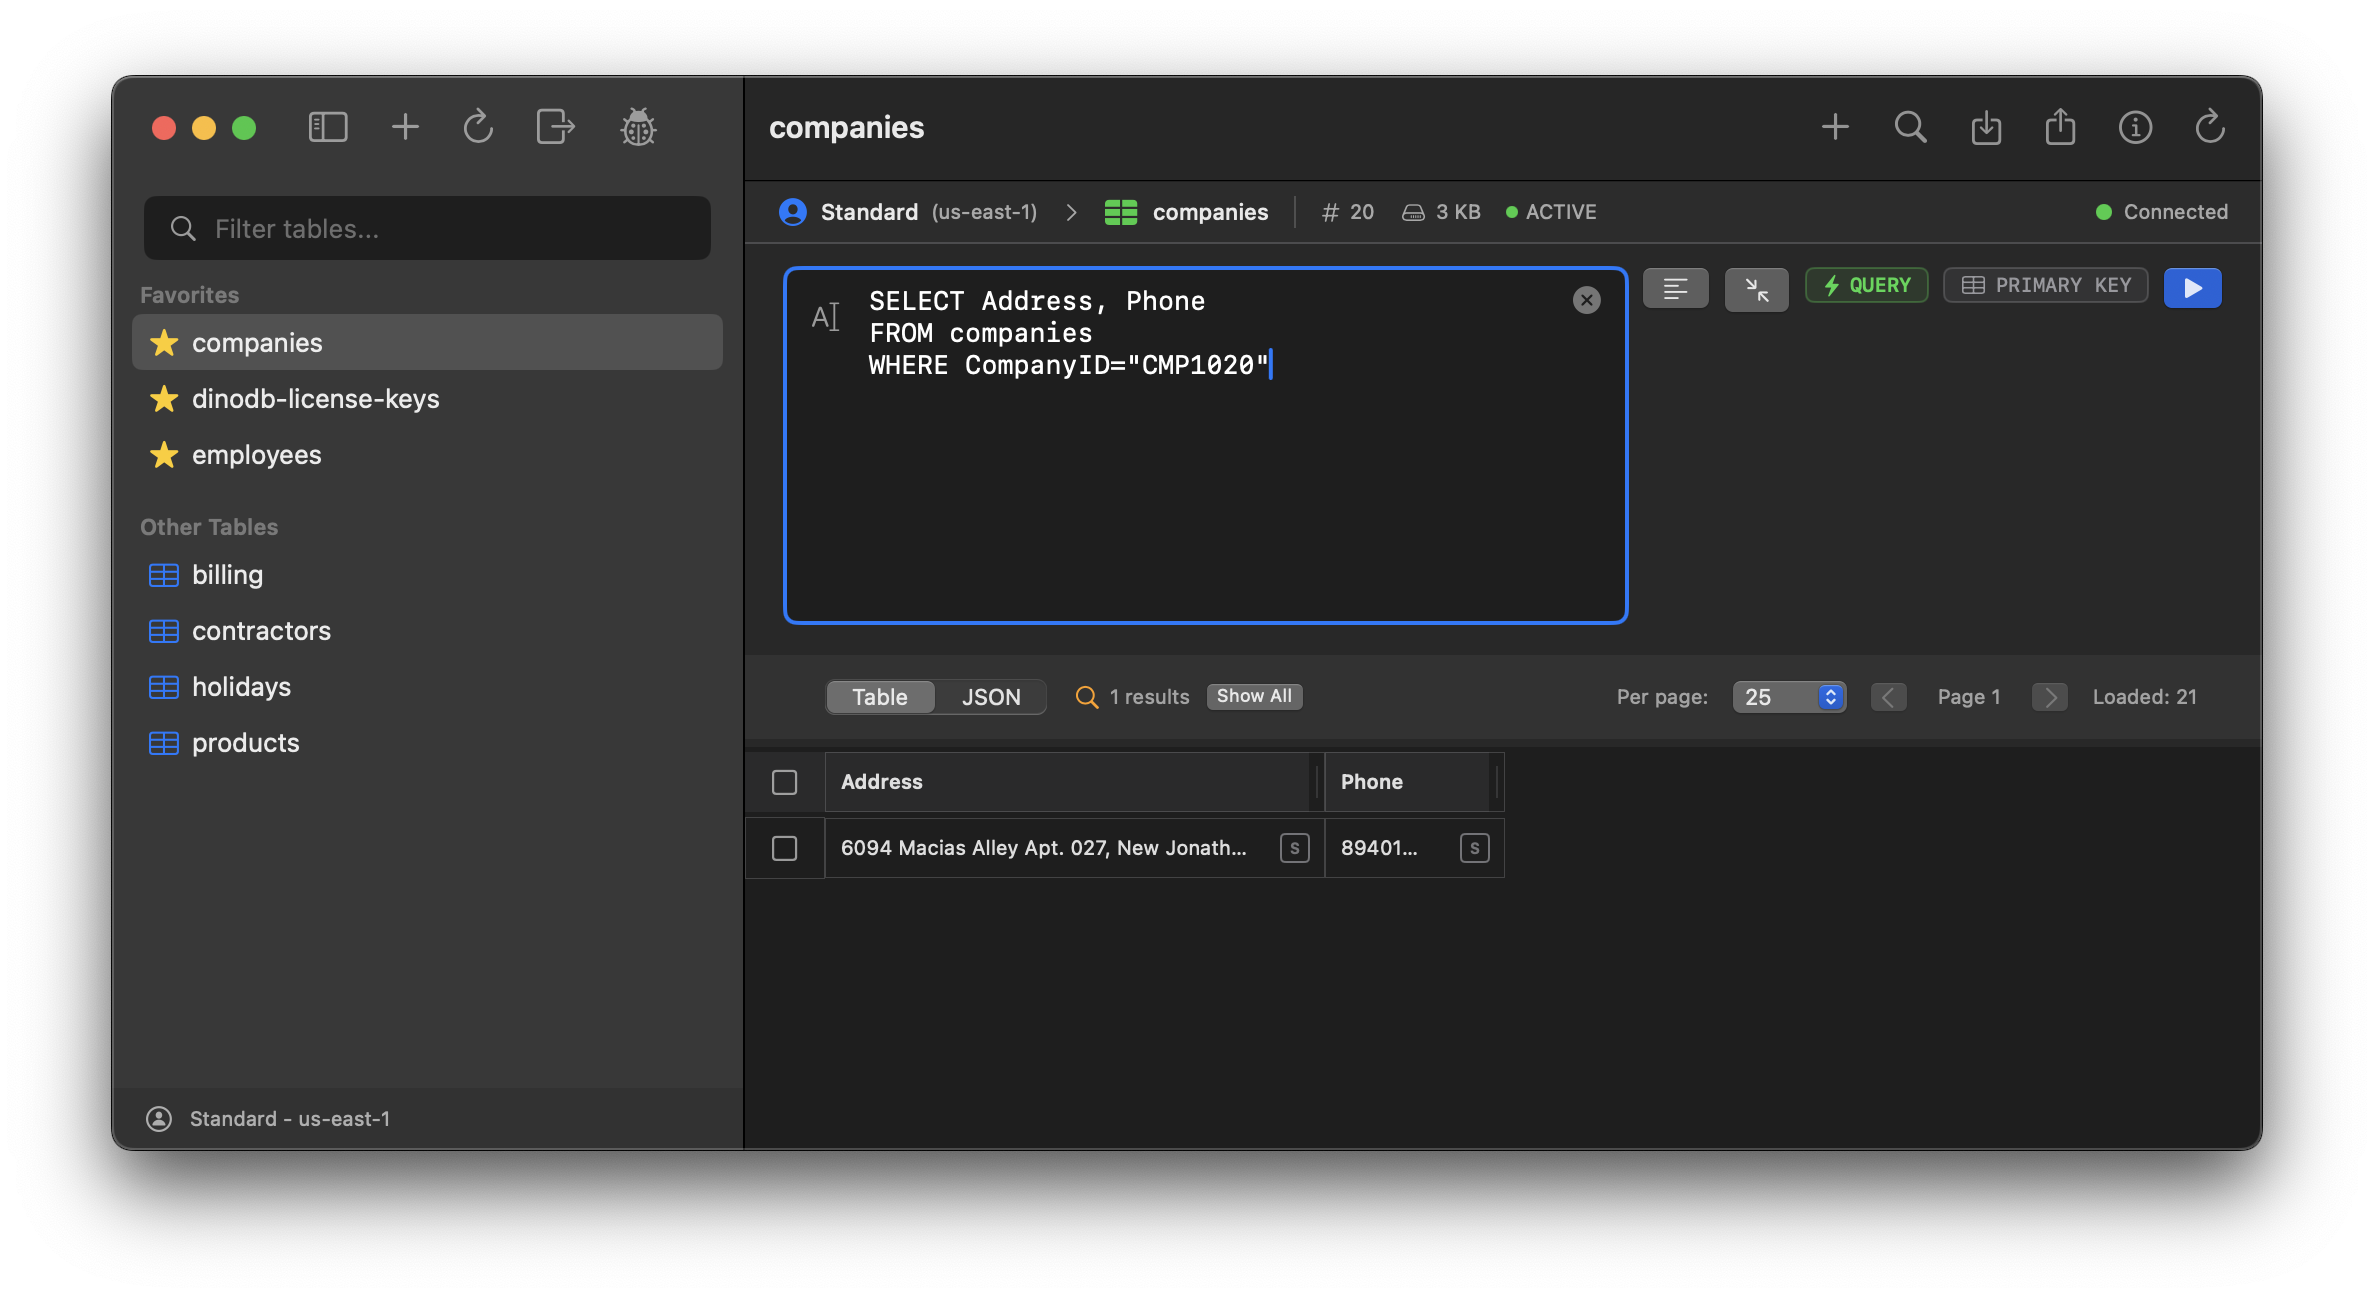Screen dimensions: 2374x1298
Task: Collapse the query editor icon
Action: [x=1757, y=290]
